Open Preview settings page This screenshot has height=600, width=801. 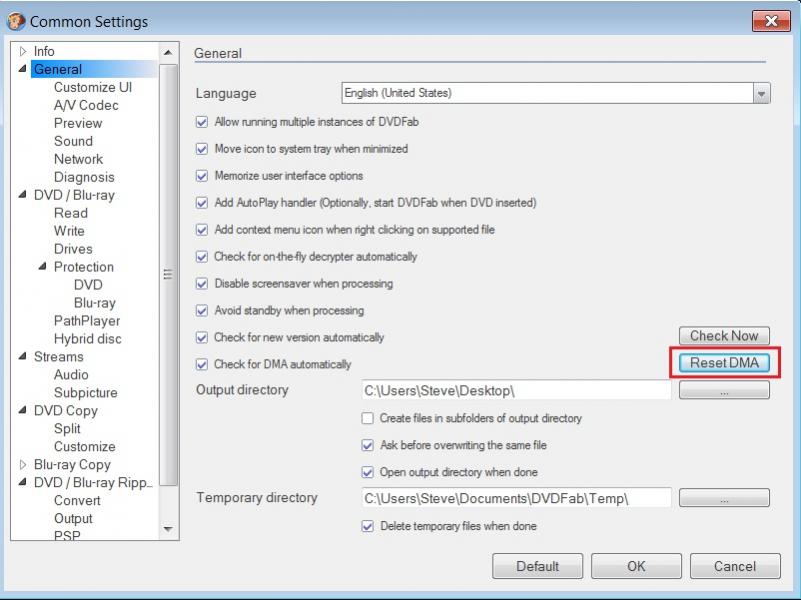point(78,123)
